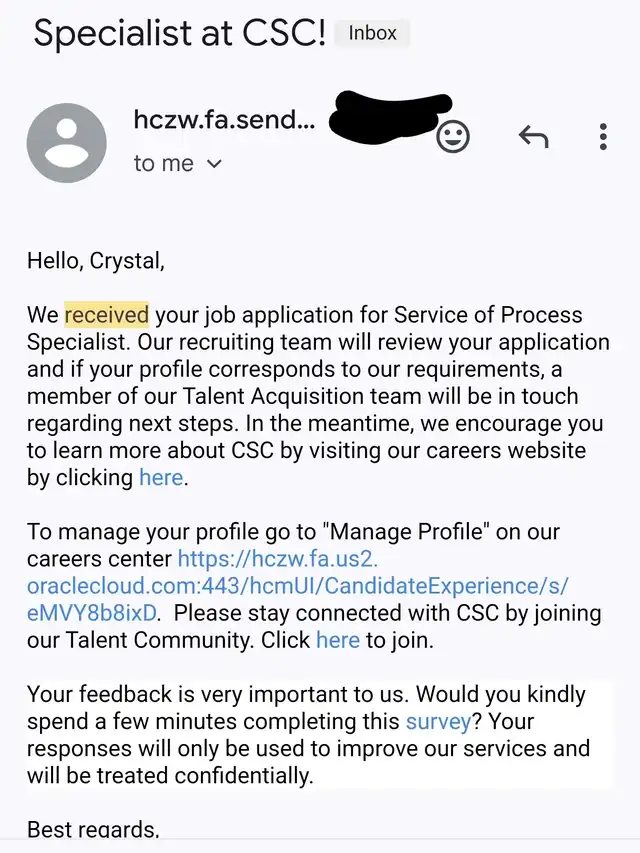Select the Inbox label tag
640x853 pixels.
[372, 33]
